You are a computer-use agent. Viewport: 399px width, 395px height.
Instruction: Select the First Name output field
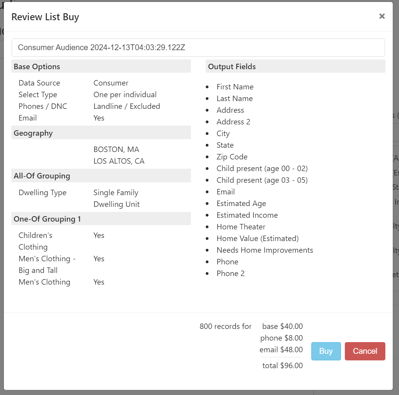pyautogui.click(x=235, y=87)
